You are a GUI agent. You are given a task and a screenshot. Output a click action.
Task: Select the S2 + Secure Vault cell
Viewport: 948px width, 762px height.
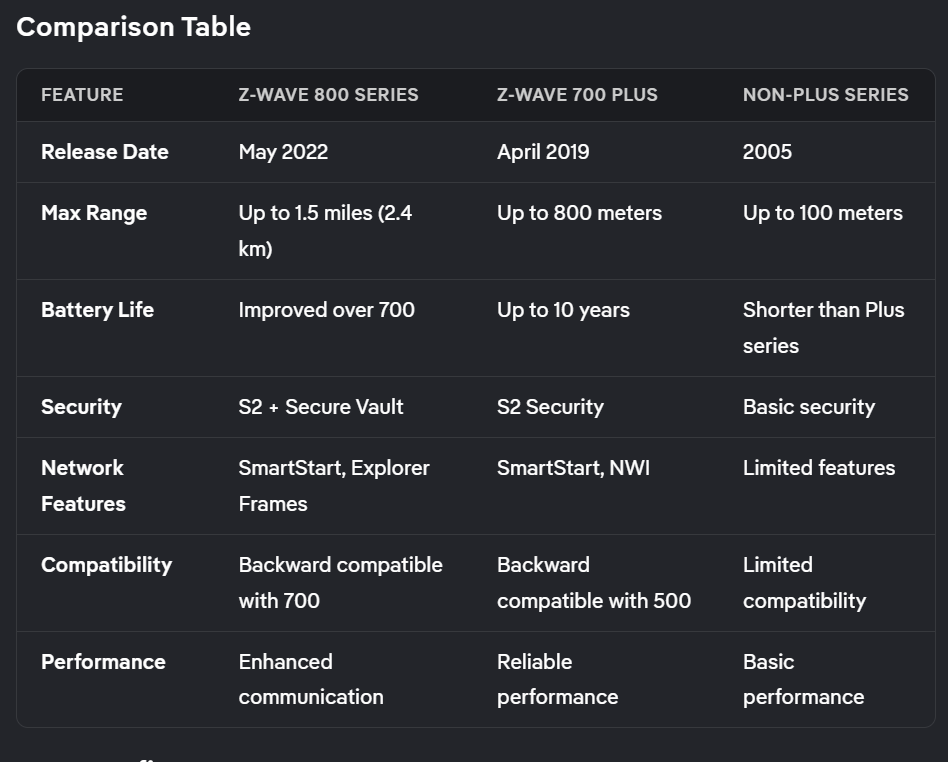click(321, 407)
